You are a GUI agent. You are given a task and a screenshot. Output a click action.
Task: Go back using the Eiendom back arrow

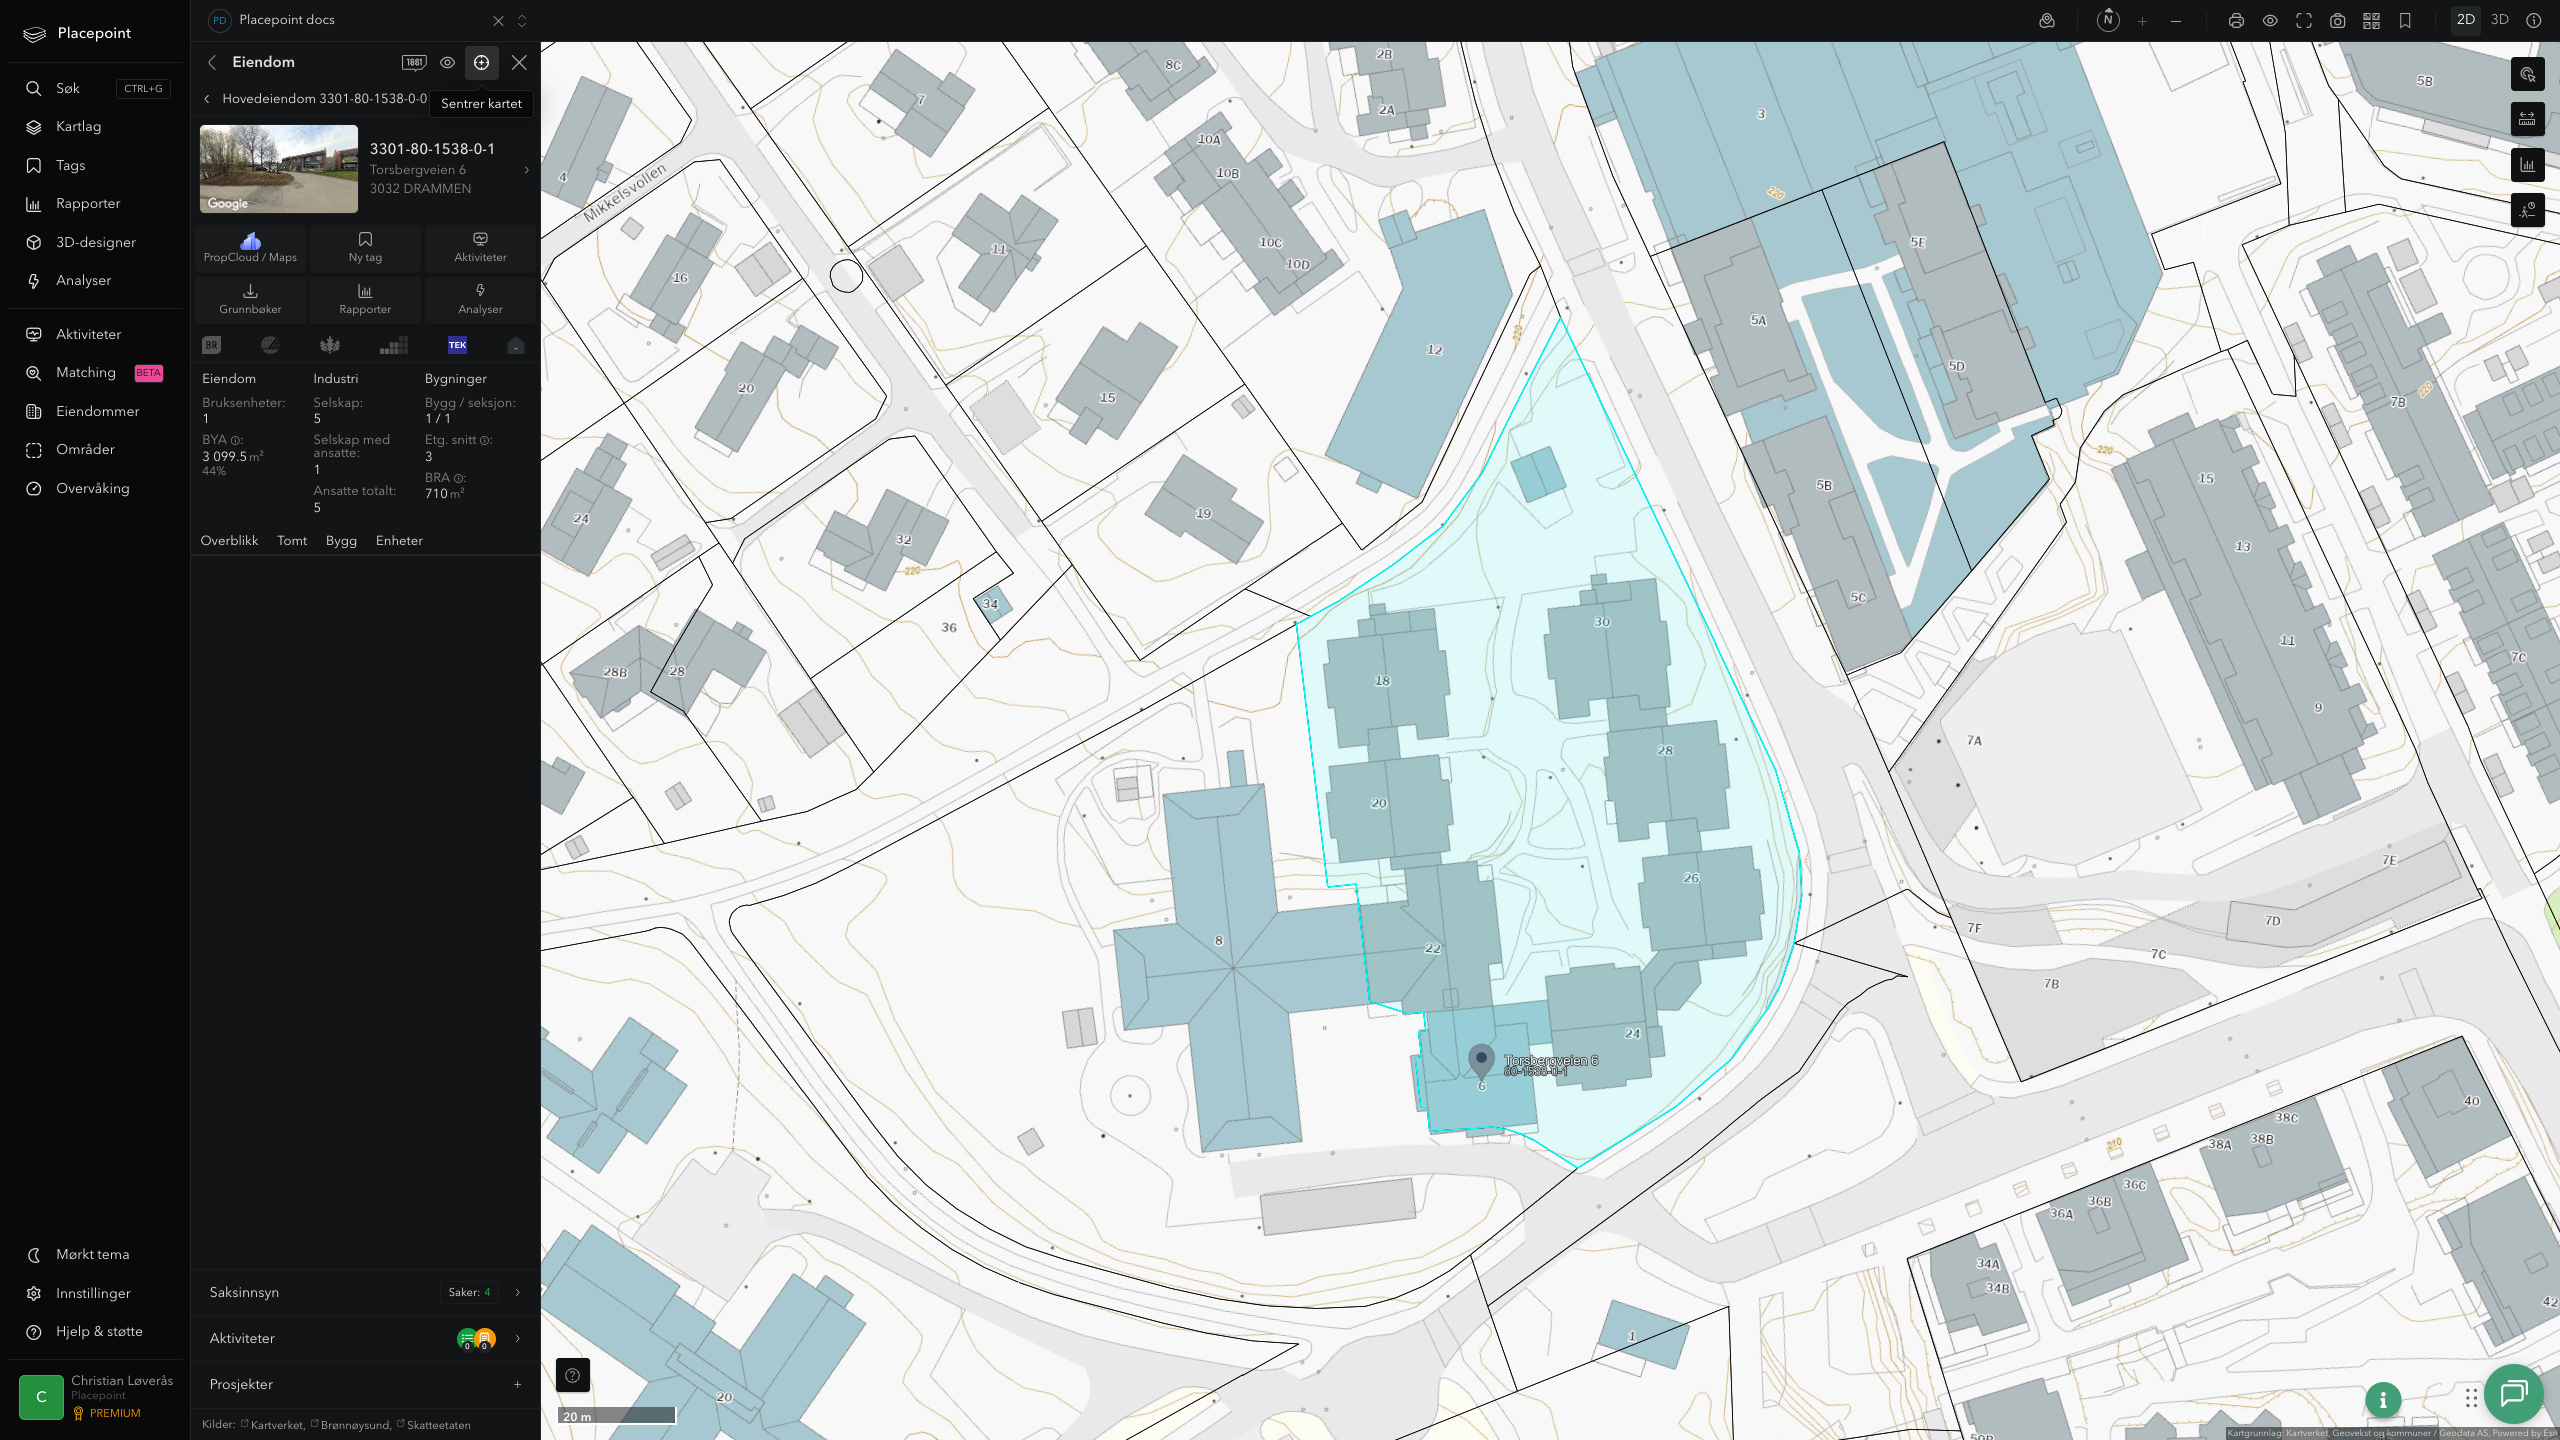tap(212, 62)
